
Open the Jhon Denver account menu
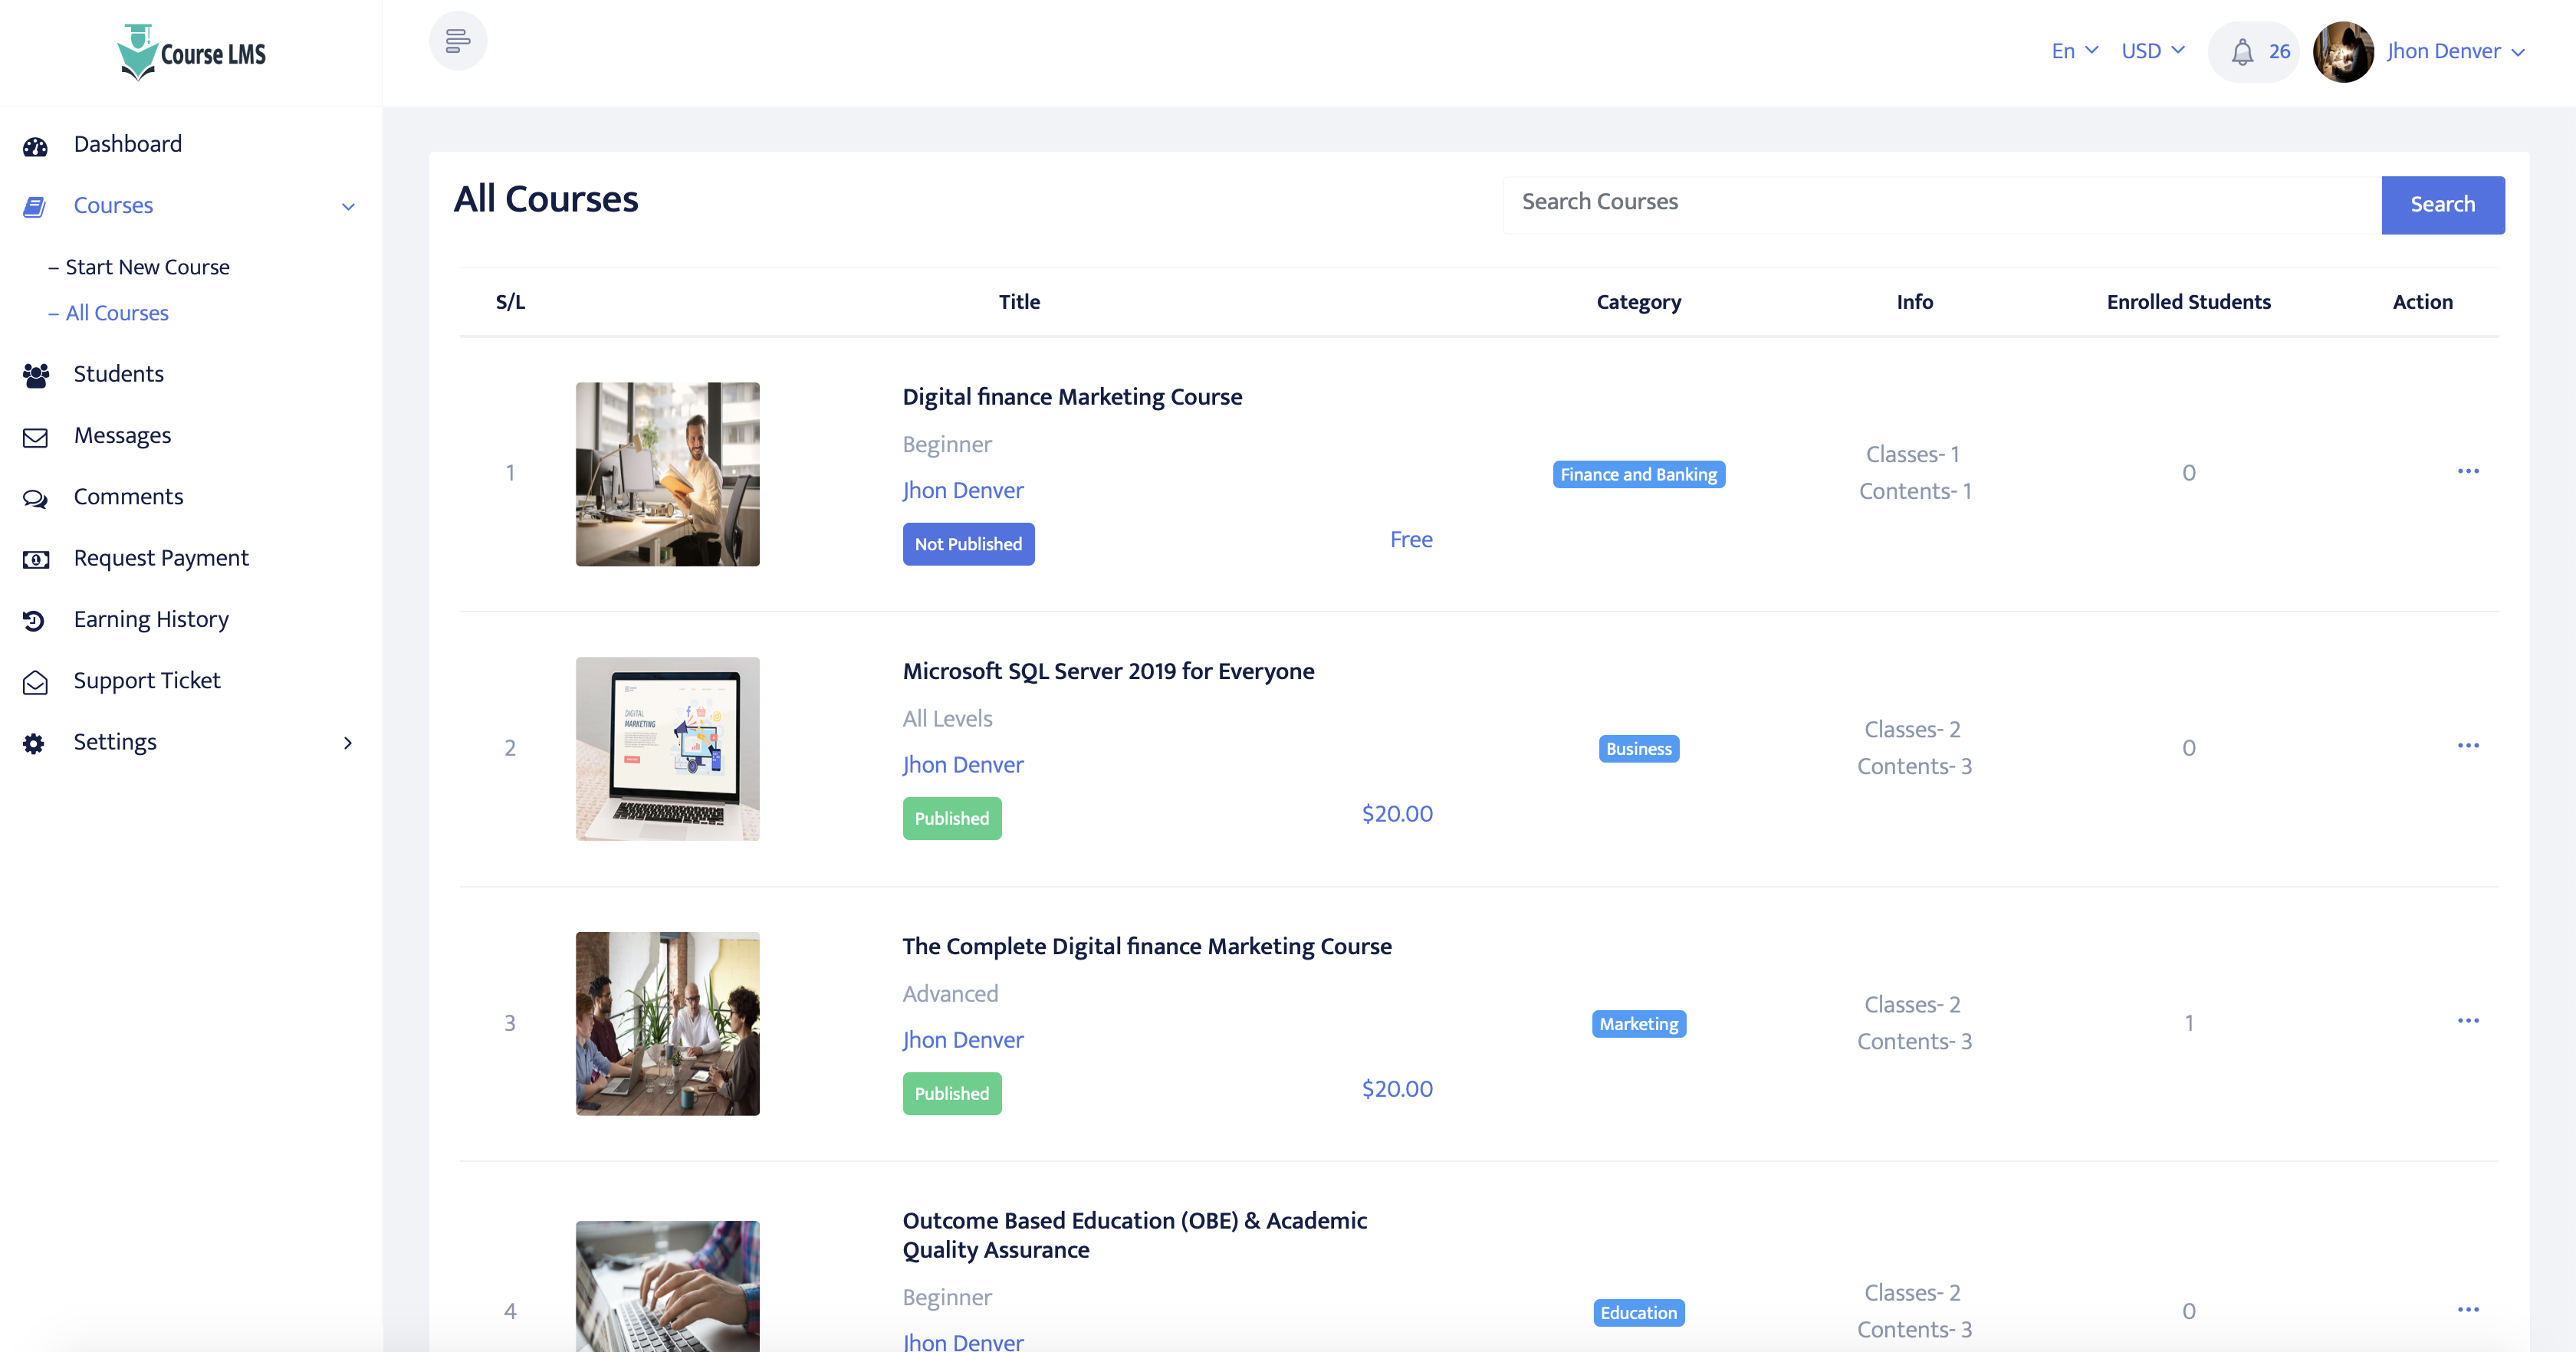(x=2455, y=50)
